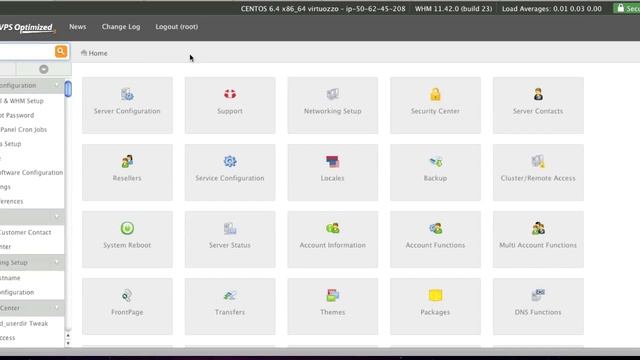Open the Account Functions icon
640x360 pixels.
coord(435,228)
